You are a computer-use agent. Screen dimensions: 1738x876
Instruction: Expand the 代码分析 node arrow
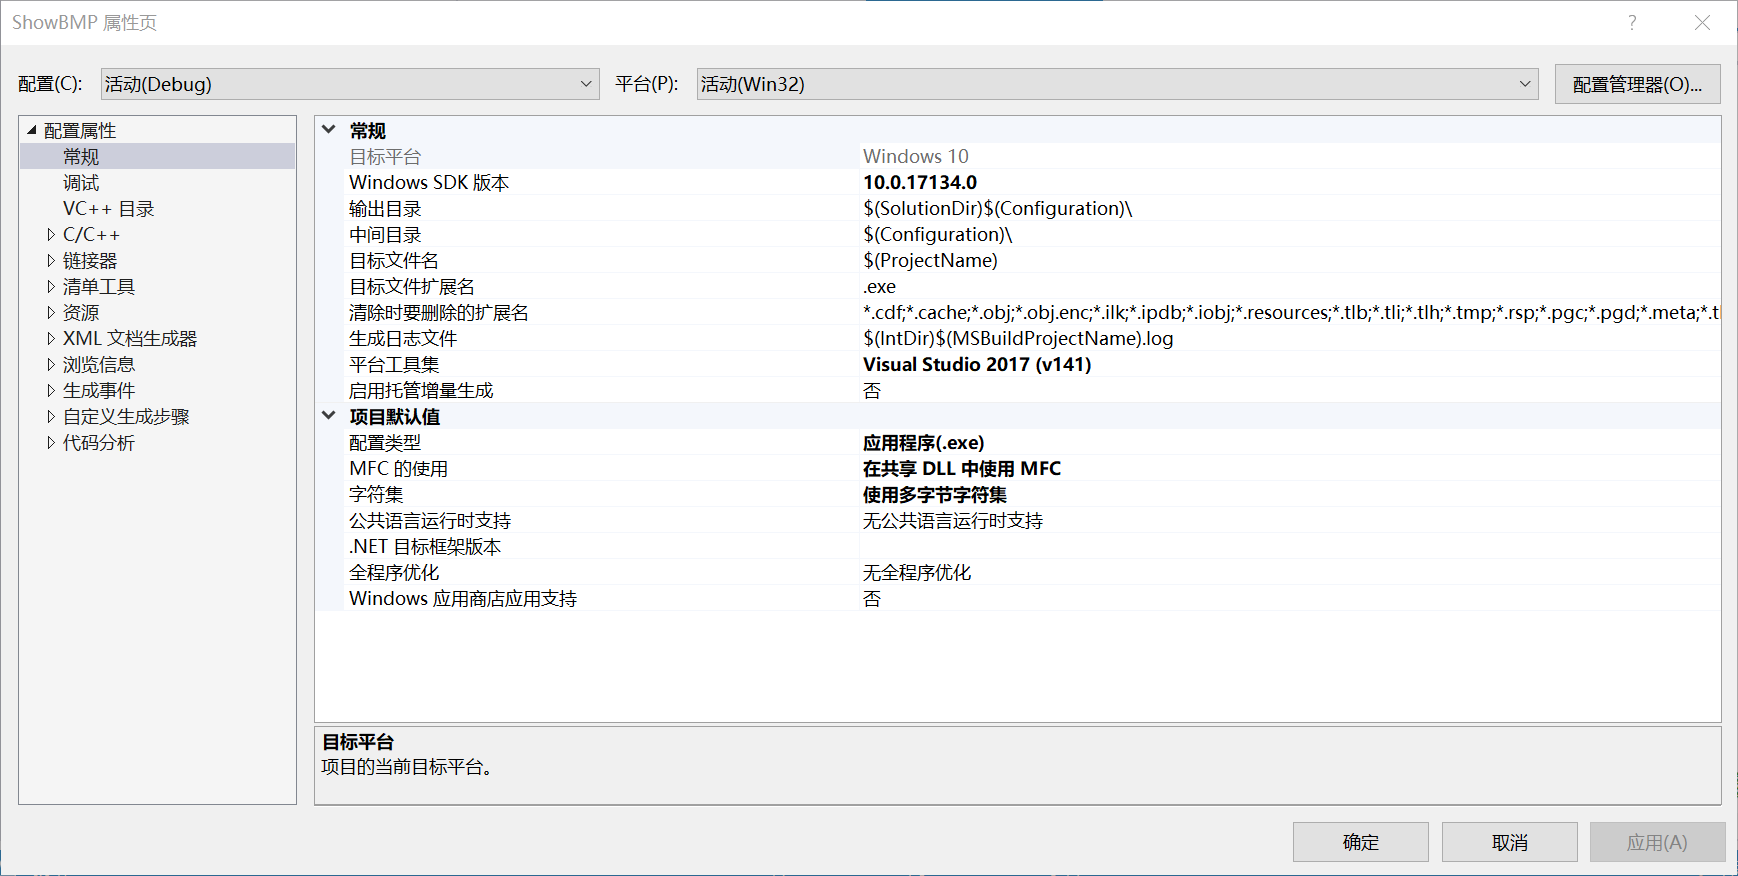click(51, 442)
